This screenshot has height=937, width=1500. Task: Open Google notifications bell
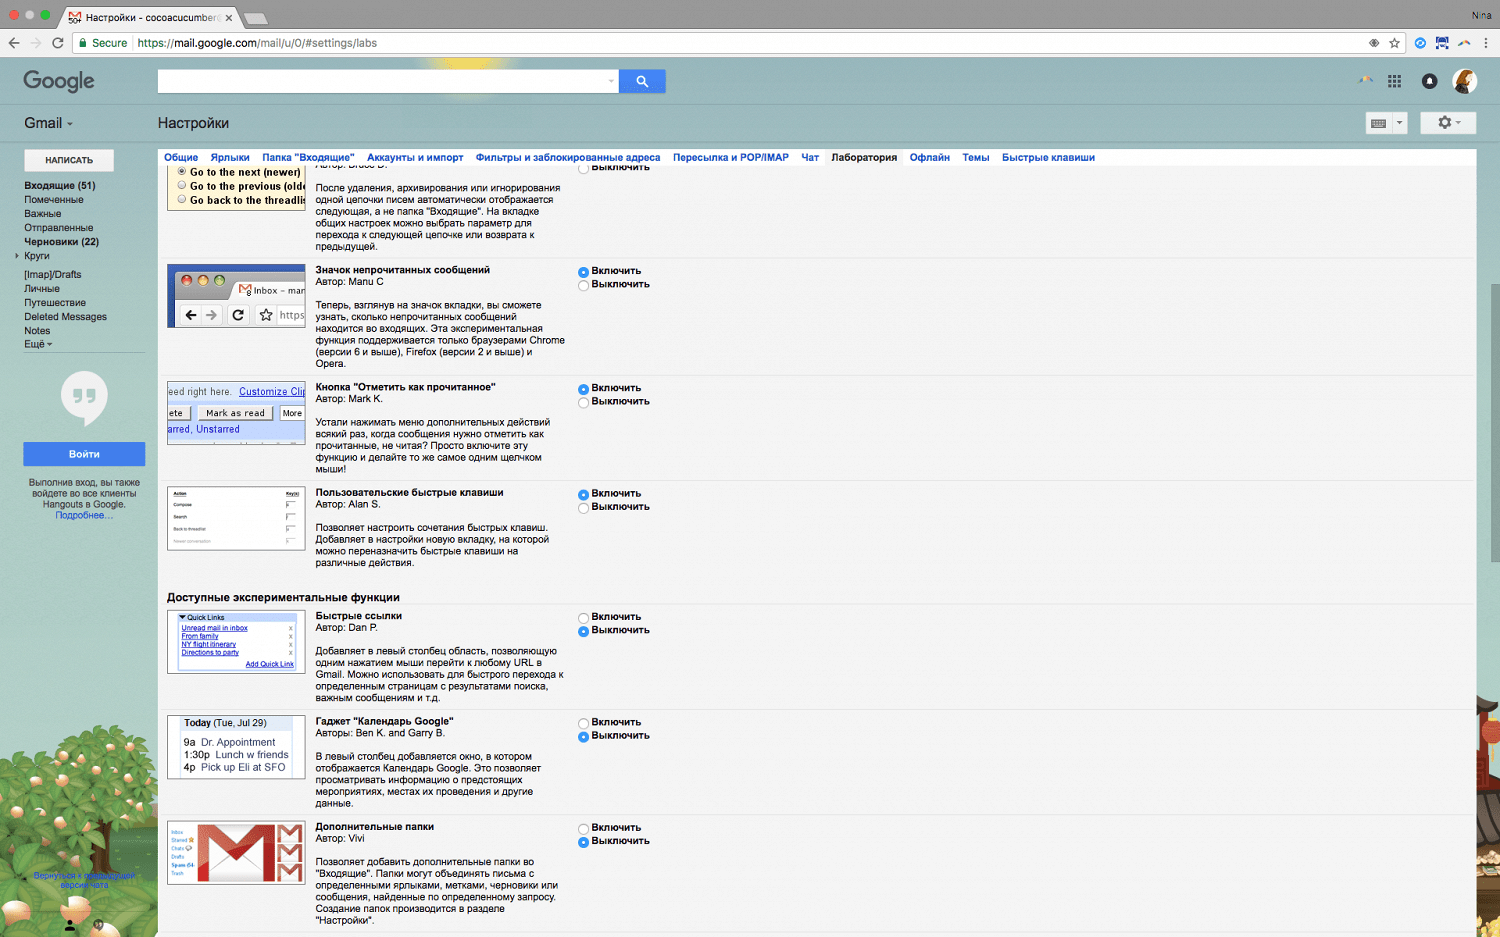pos(1429,81)
